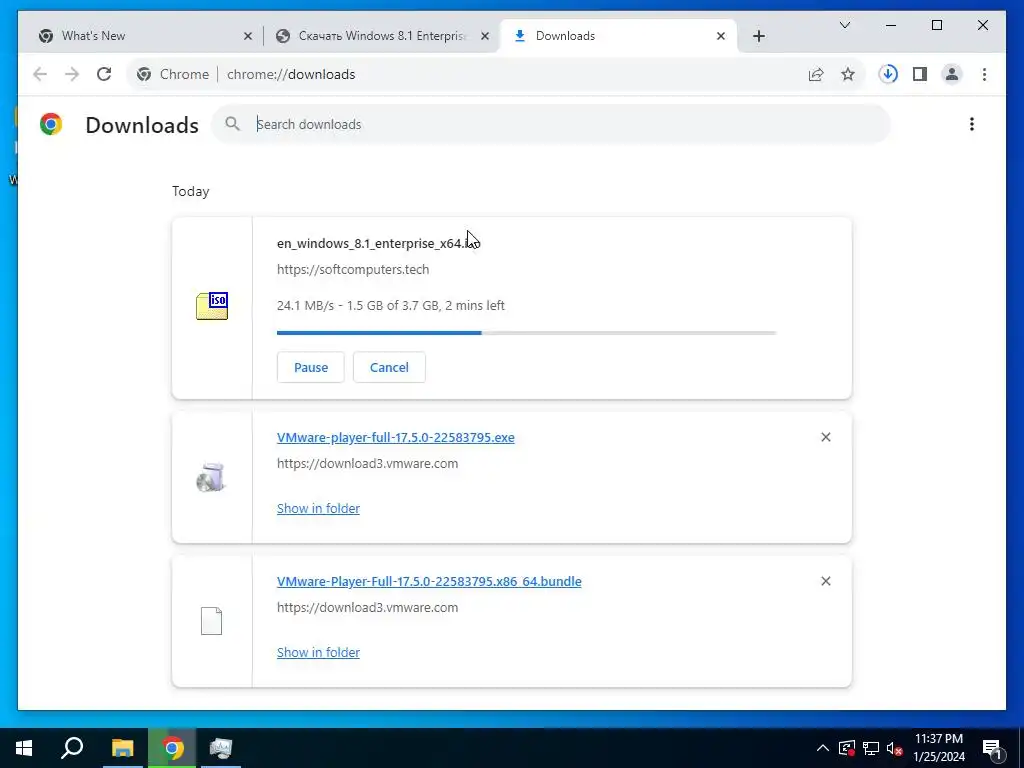This screenshot has width=1024, height=768.
Task: Open Chrome's three-dot main menu
Action: [x=984, y=74]
